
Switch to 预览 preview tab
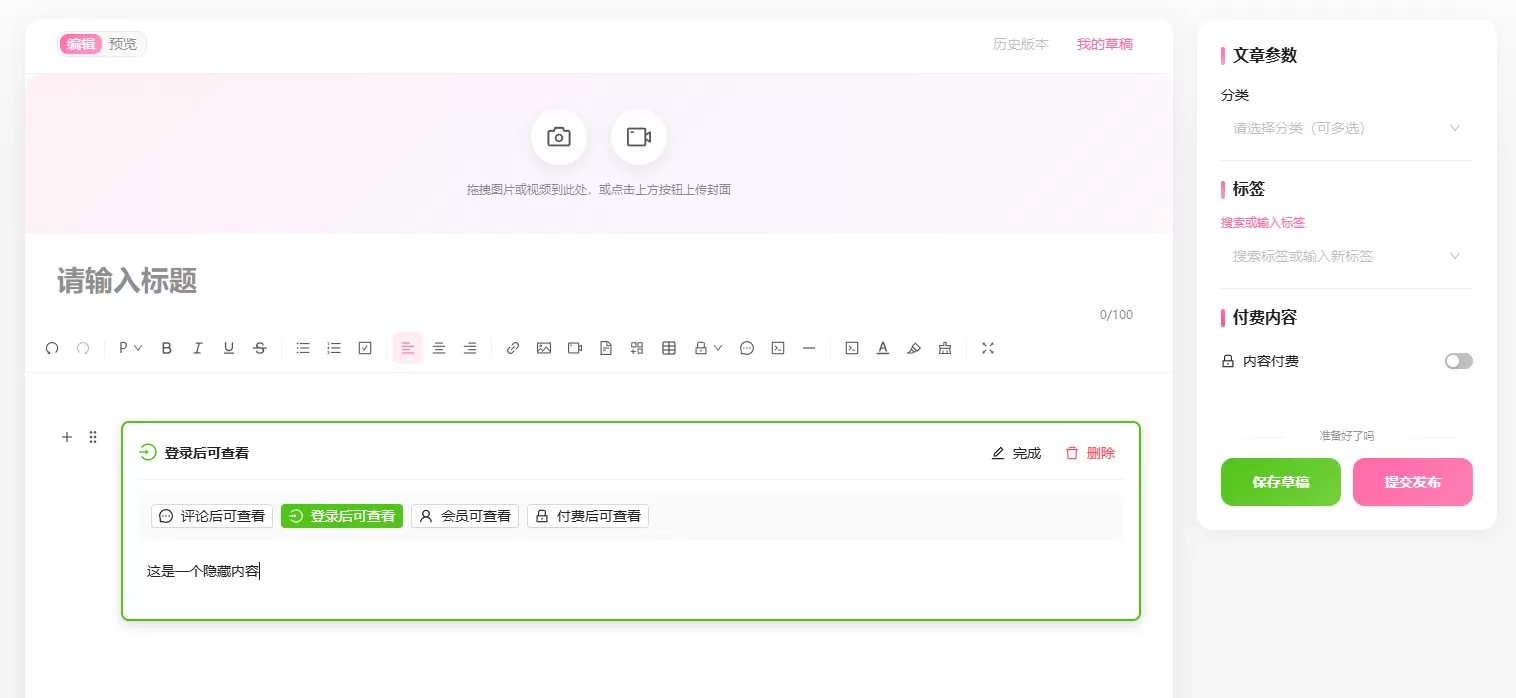pyautogui.click(x=123, y=44)
